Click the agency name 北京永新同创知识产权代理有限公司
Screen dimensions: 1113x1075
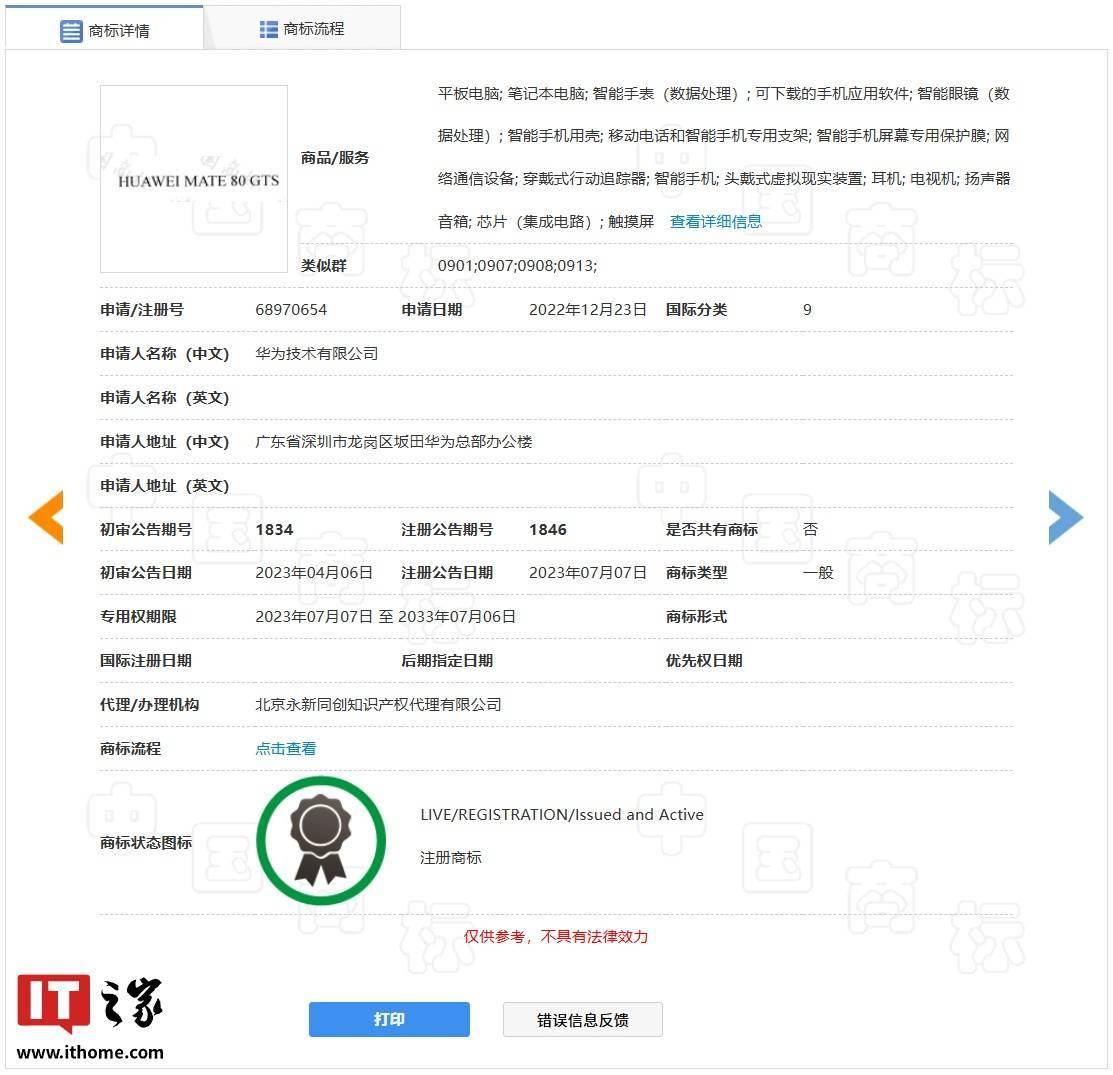tap(378, 705)
